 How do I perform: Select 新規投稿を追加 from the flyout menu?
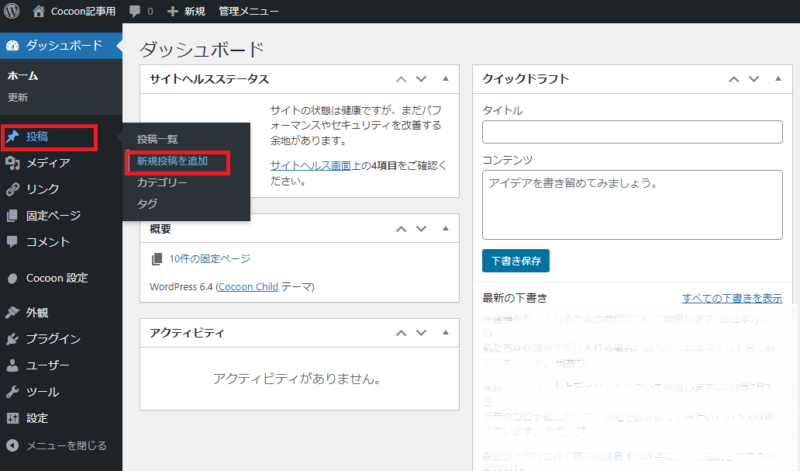172,161
